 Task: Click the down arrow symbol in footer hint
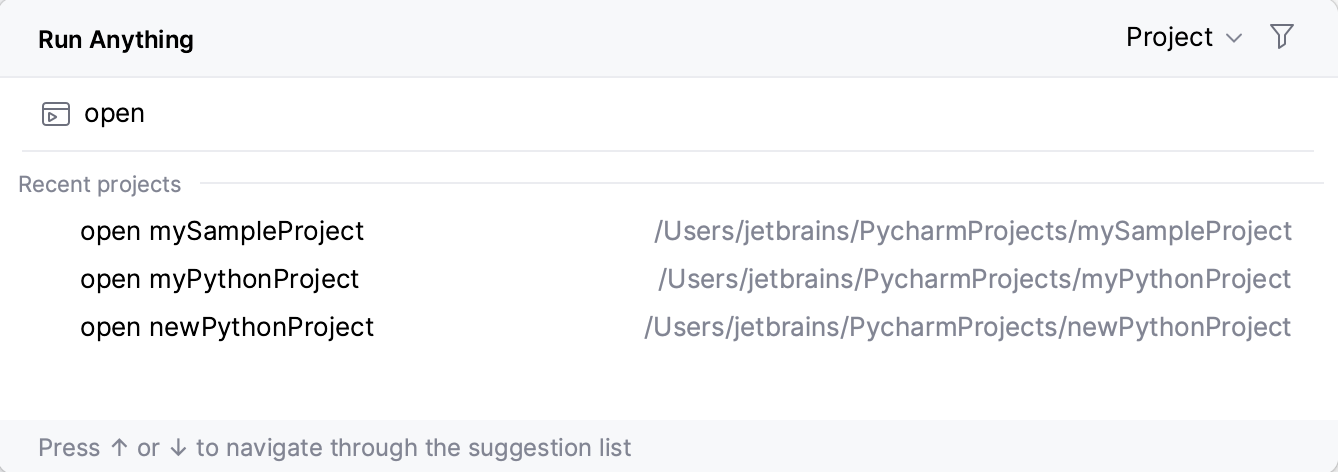(178, 448)
